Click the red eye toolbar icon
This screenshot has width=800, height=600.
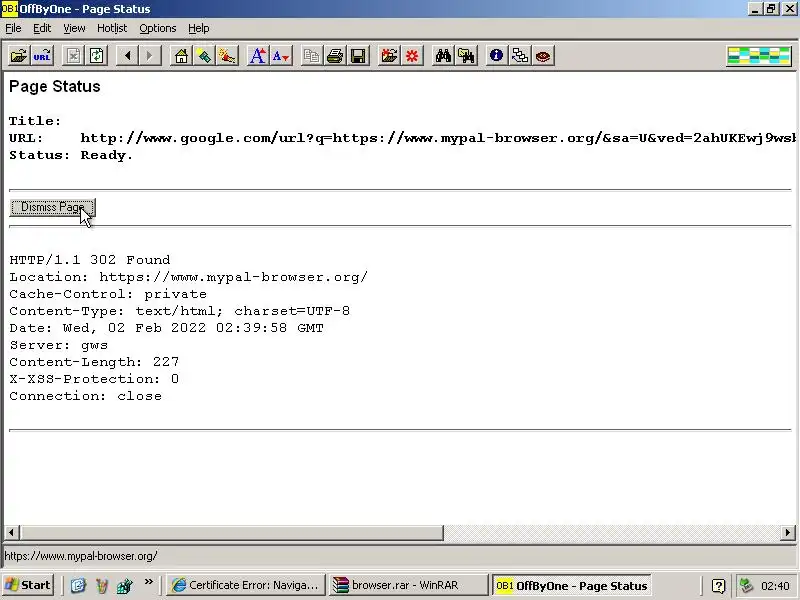(x=543, y=56)
